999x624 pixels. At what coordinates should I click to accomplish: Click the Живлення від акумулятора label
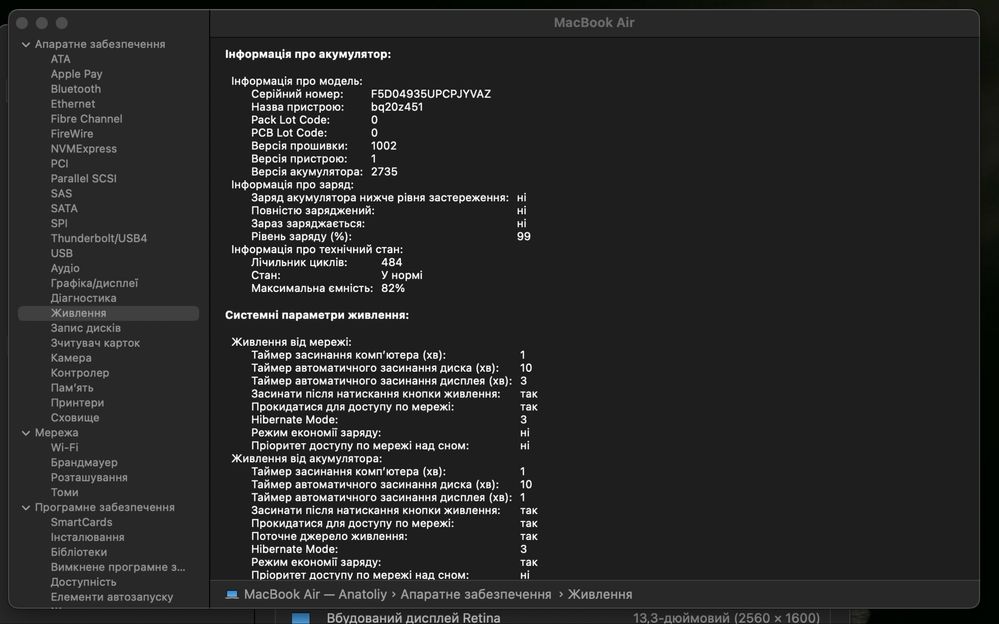click(306, 459)
